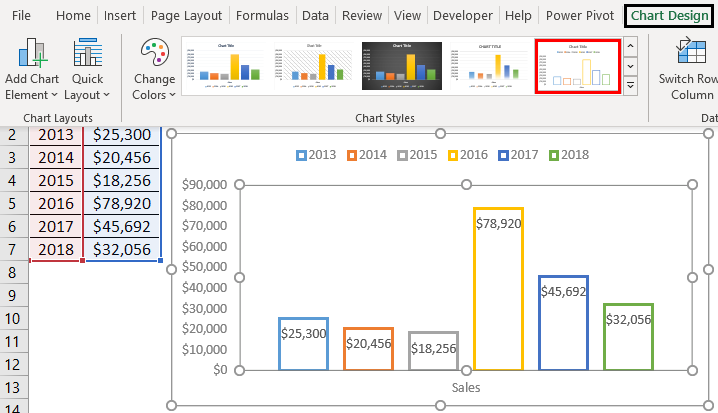Select row header 5
718x413 pixels.
point(14,203)
